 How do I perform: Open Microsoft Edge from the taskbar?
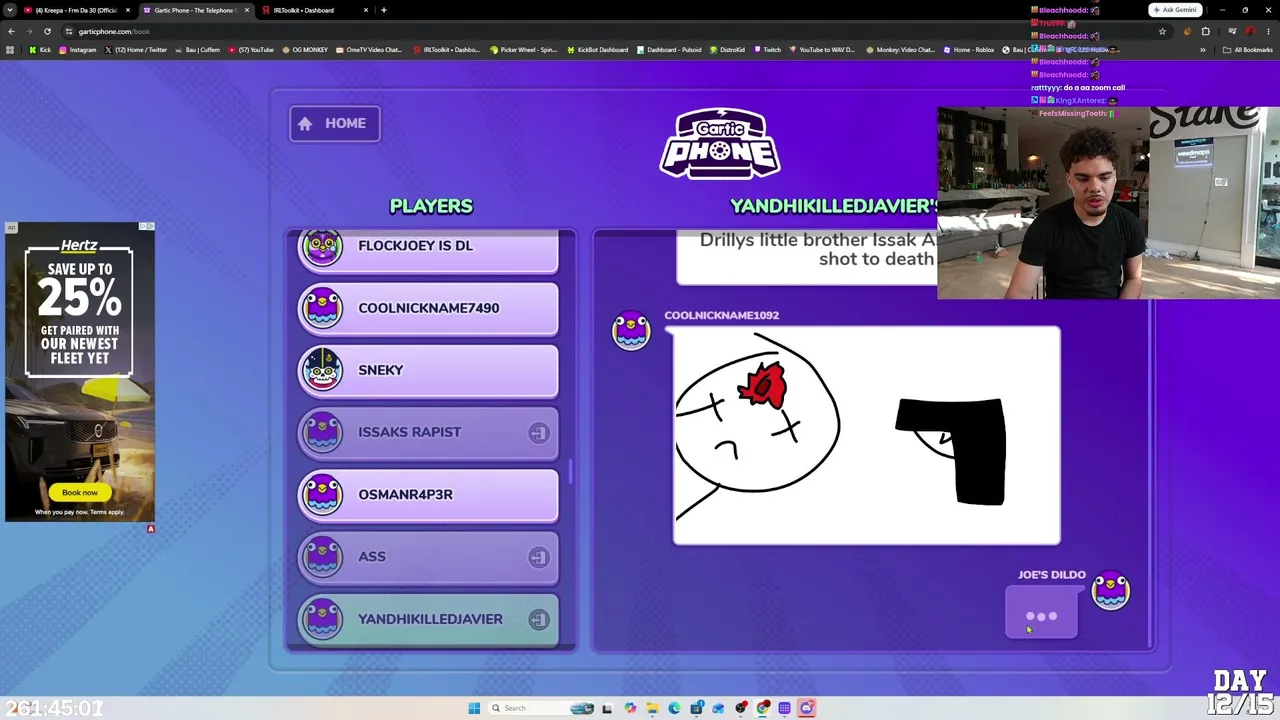674,708
